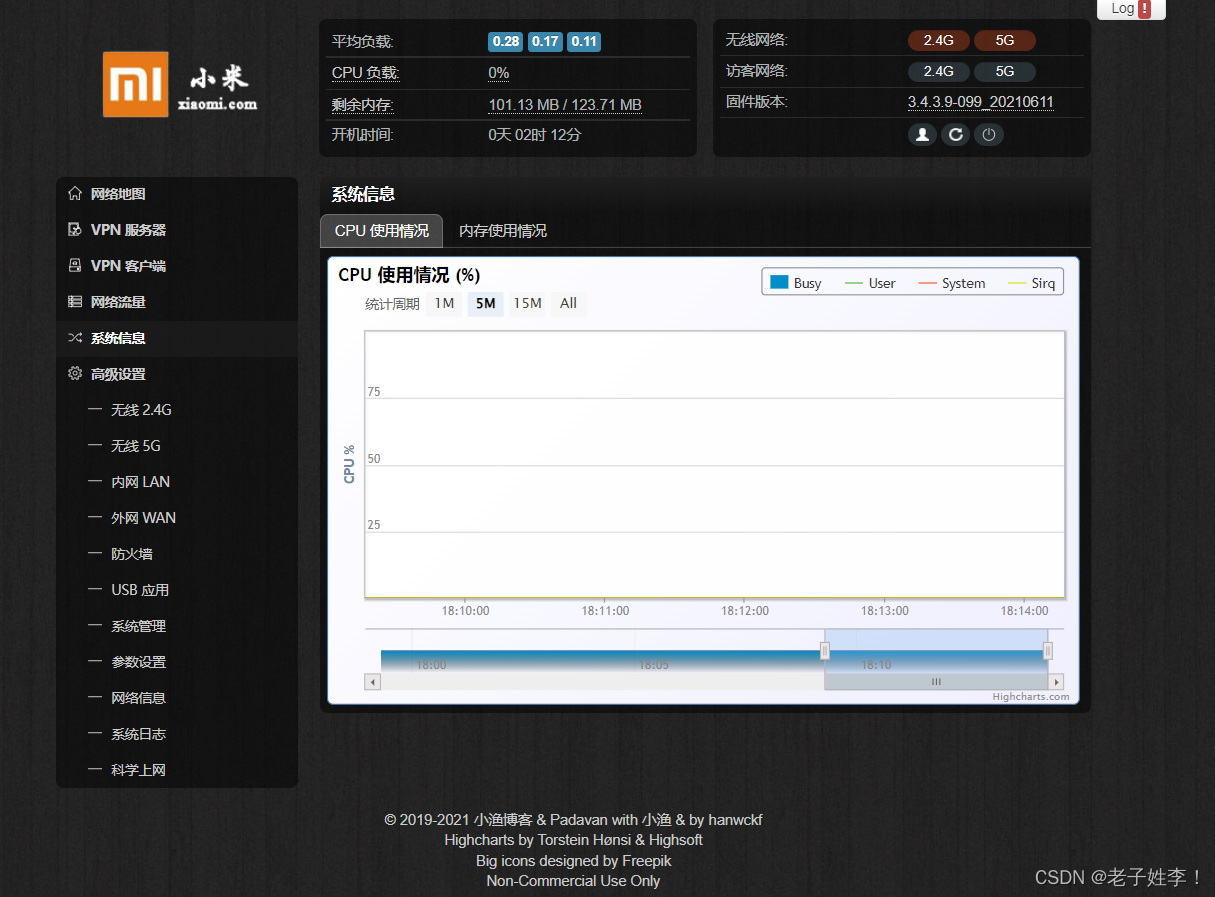
Task: Click the 0.11 load average badge
Action: pyautogui.click(x=584, y=41)
